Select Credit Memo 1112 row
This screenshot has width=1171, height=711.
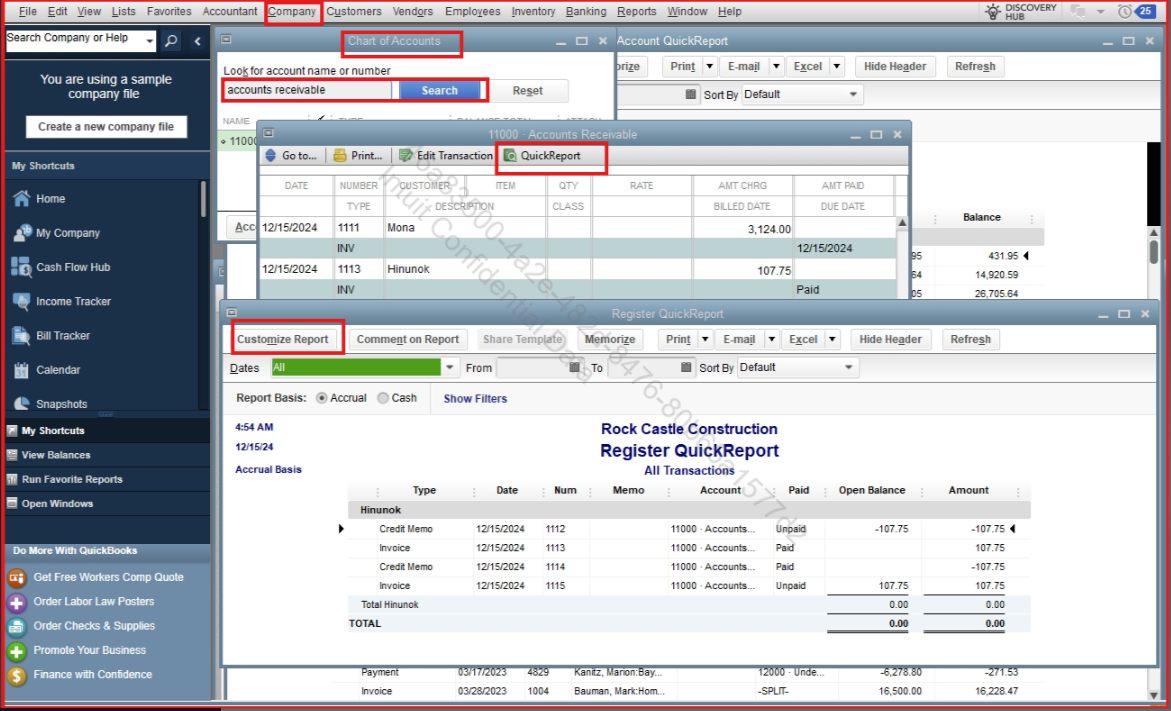coord(689,529)
